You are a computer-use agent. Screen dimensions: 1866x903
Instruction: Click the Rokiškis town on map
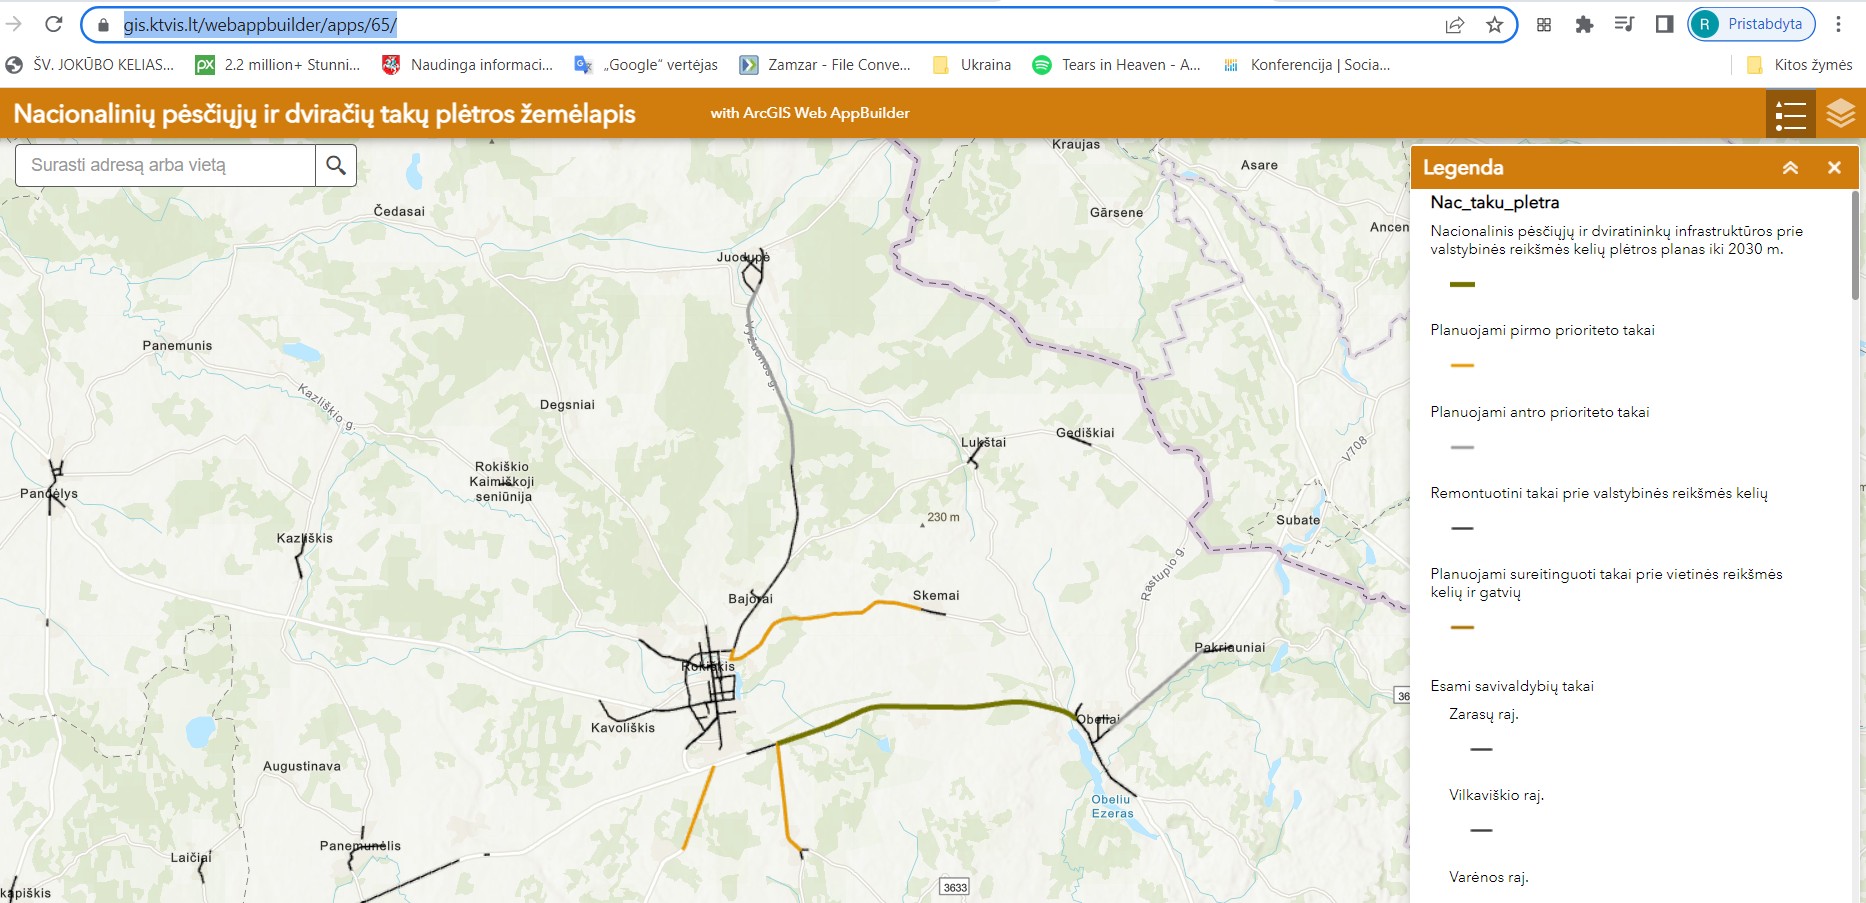tap(708, 667)
